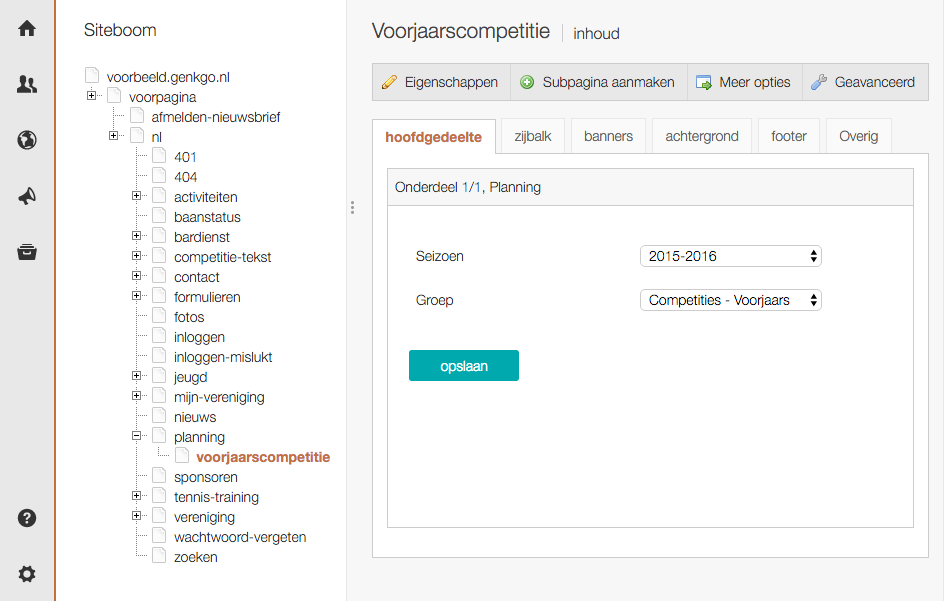The image size is (944, 601).
Task: Open the users icon in left sidebar
Action: [x=27, y=84]
